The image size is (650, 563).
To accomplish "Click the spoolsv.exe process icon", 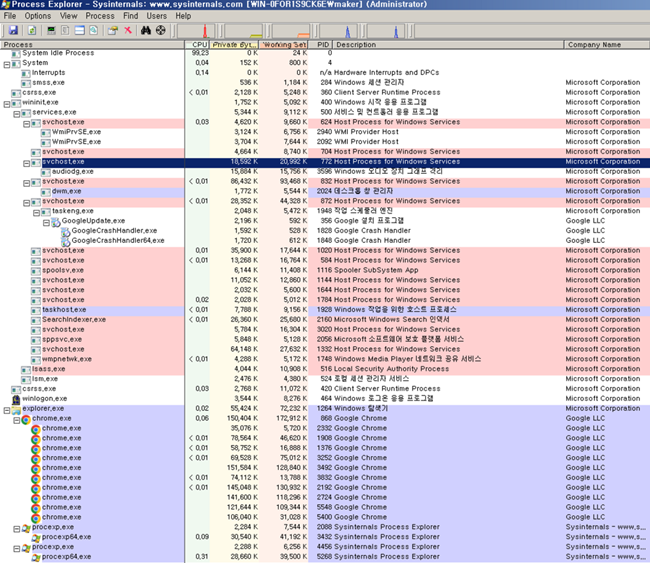I will tap(36, 271).
